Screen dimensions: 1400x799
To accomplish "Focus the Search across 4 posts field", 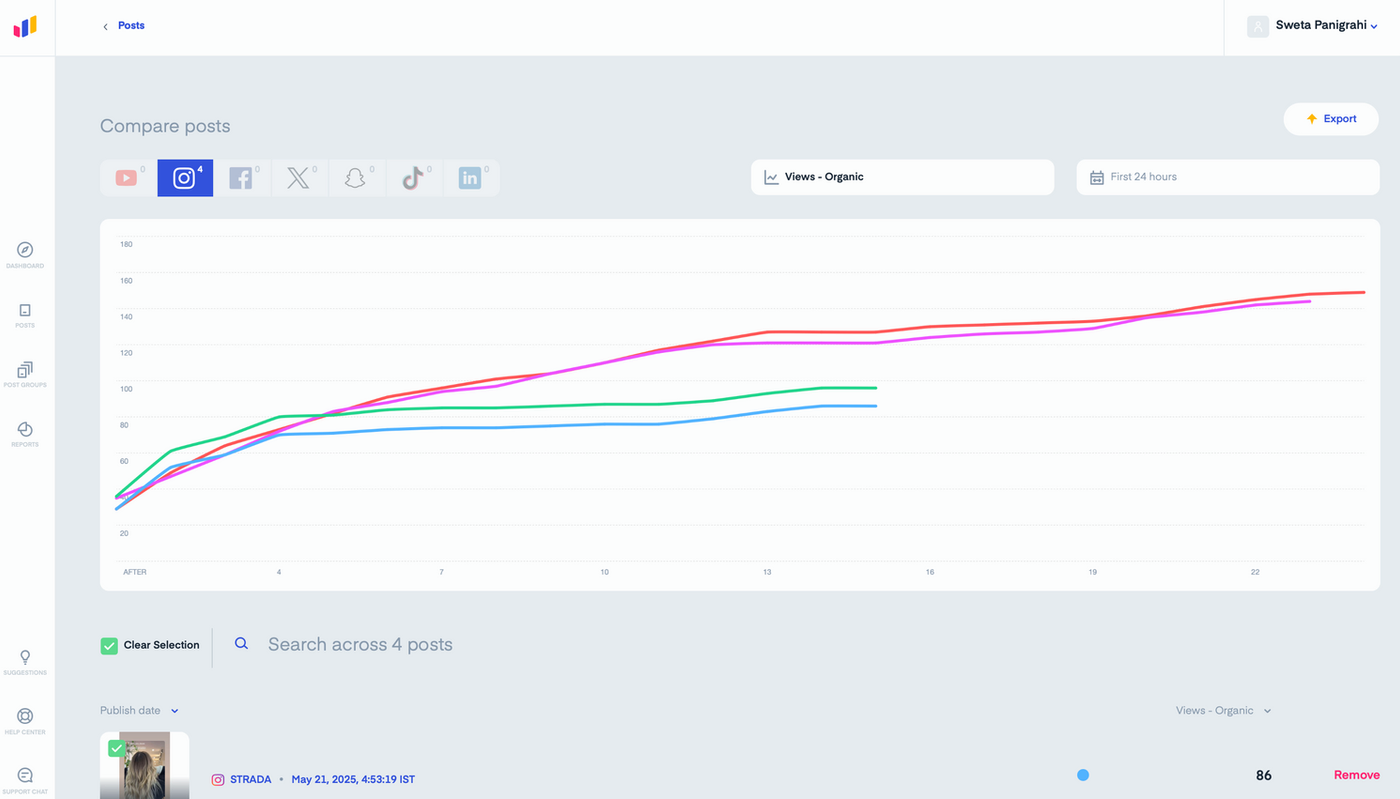I will pyautogui.click(x=360, y=645).
